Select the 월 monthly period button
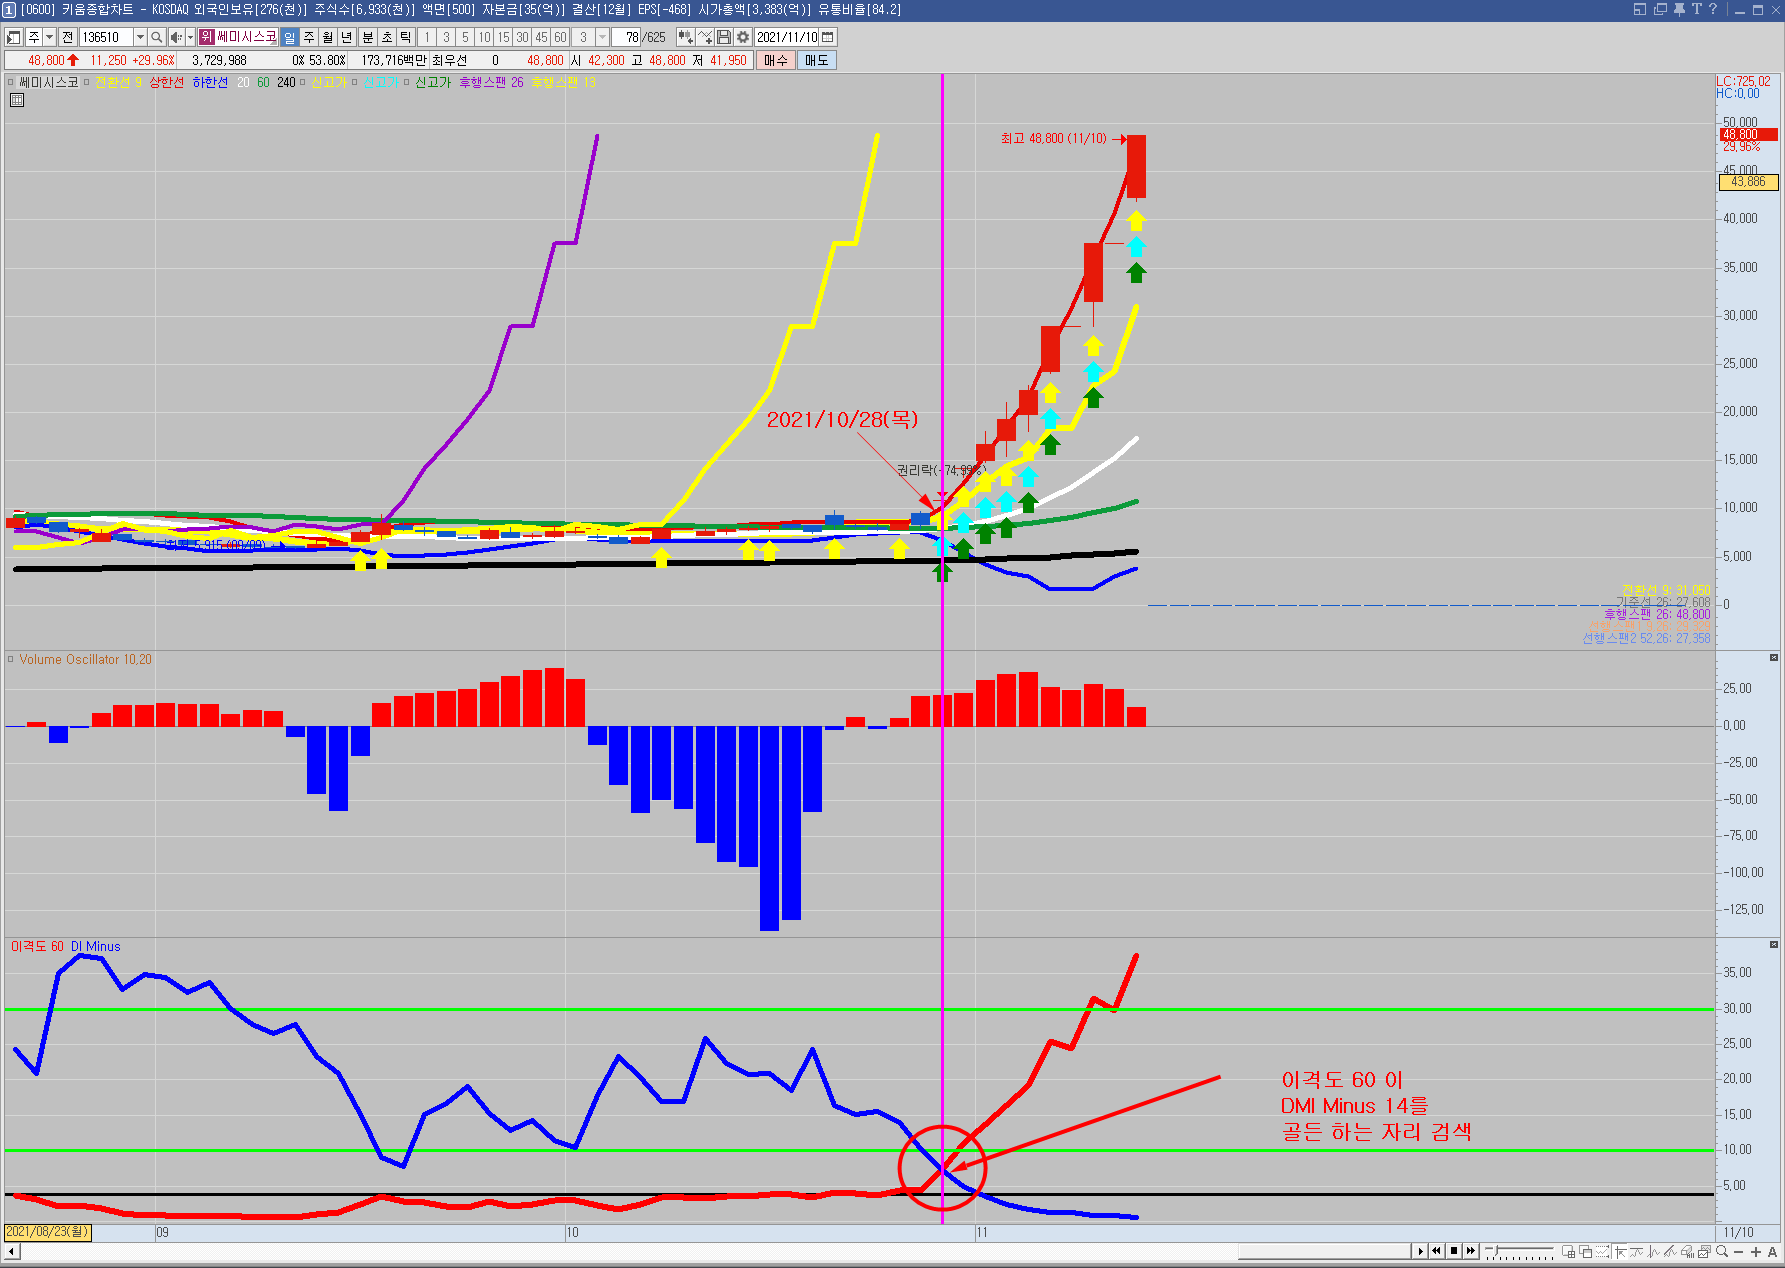Screen dimensions: 1785x1268 327,37
